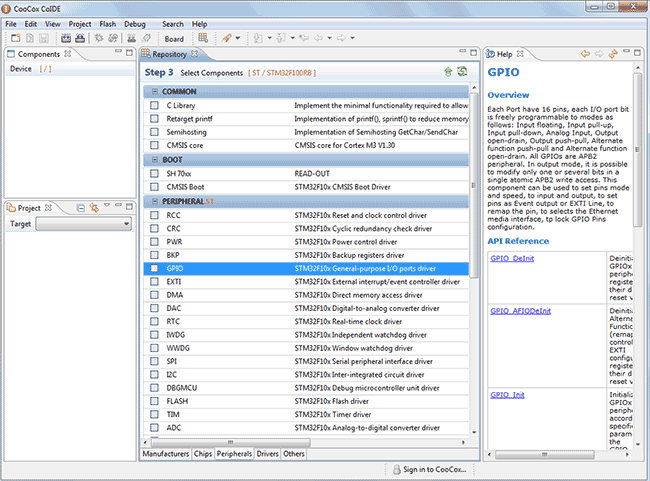Screen dimensions: 650x481
Task: Switch to the Drivers tab
Action: pyautogui.click(x=267, y=454)
